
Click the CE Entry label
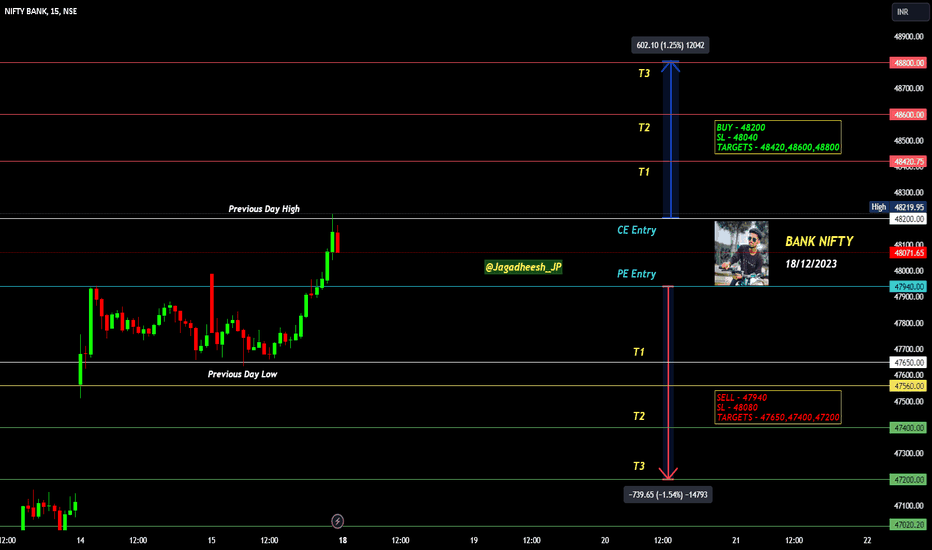coord(637,230)
